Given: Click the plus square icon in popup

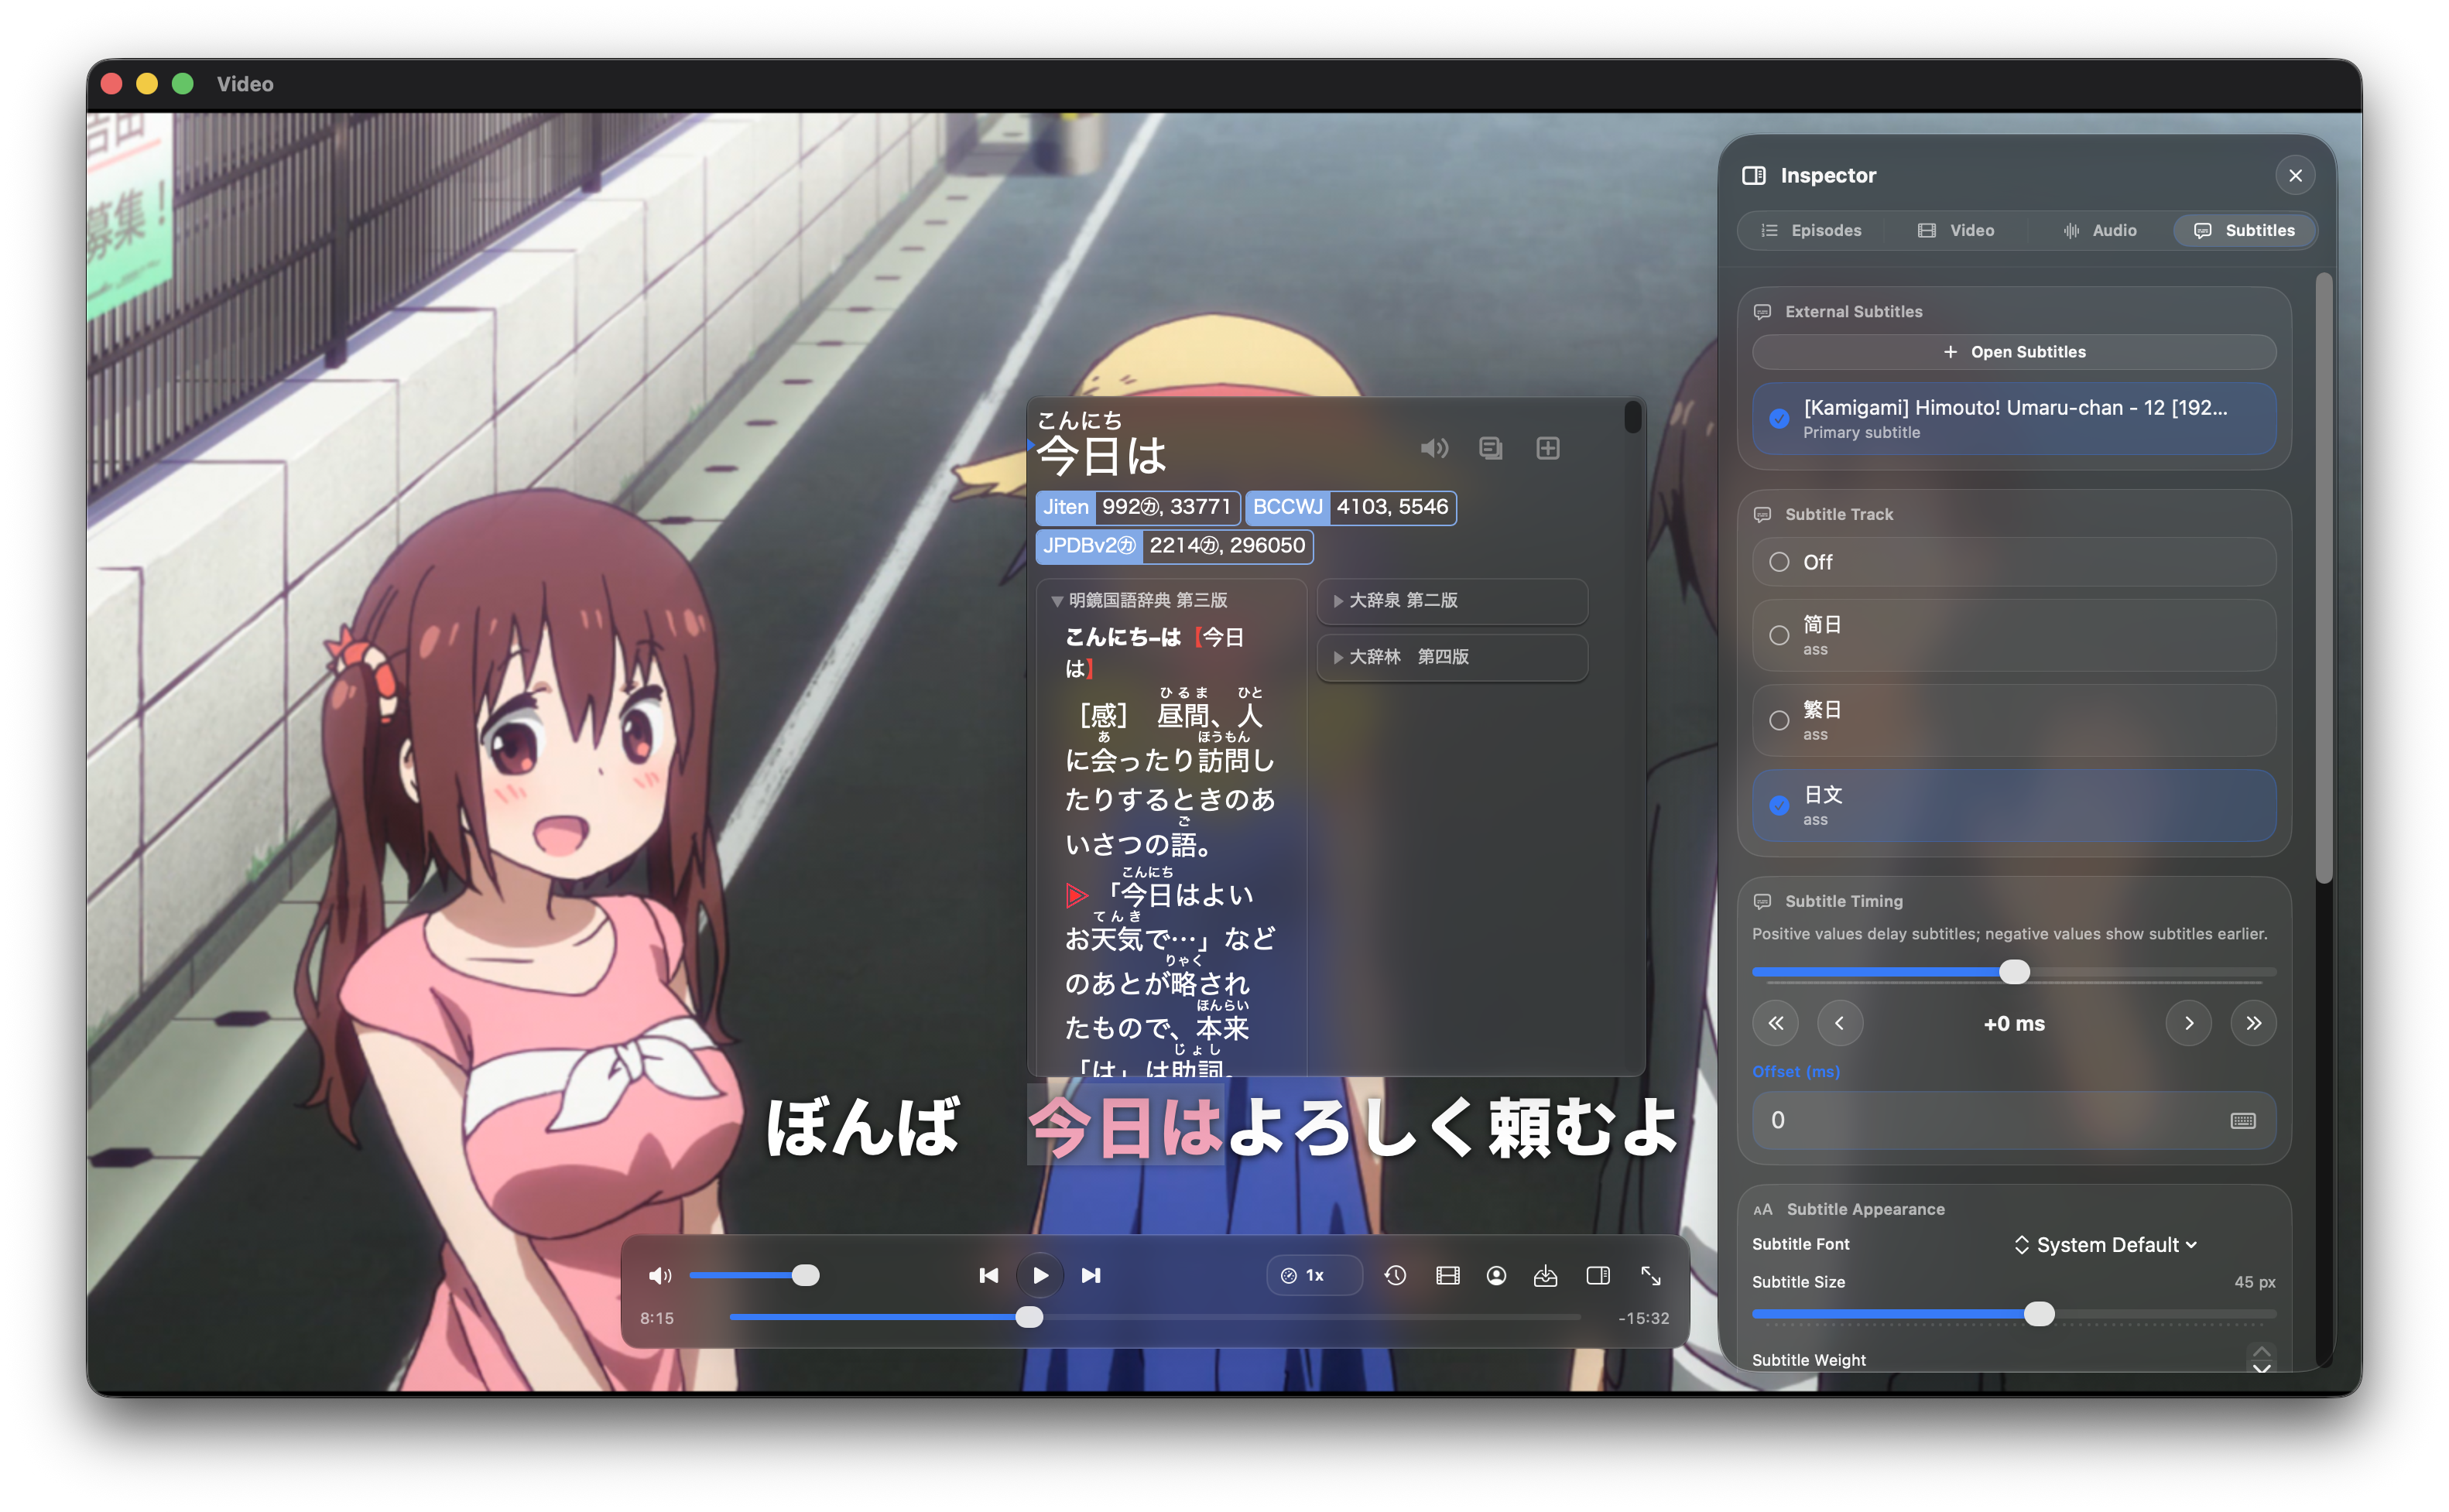Looking at the screenshot, I should point(1548,448).
